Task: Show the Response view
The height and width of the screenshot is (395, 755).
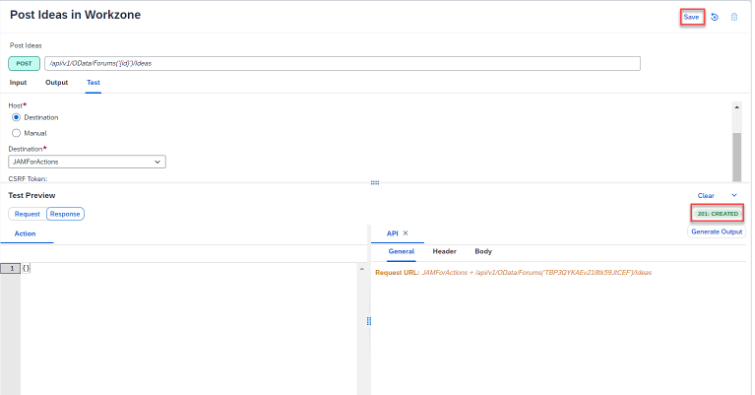Action: pyautogui.click(x=65, y=214)
